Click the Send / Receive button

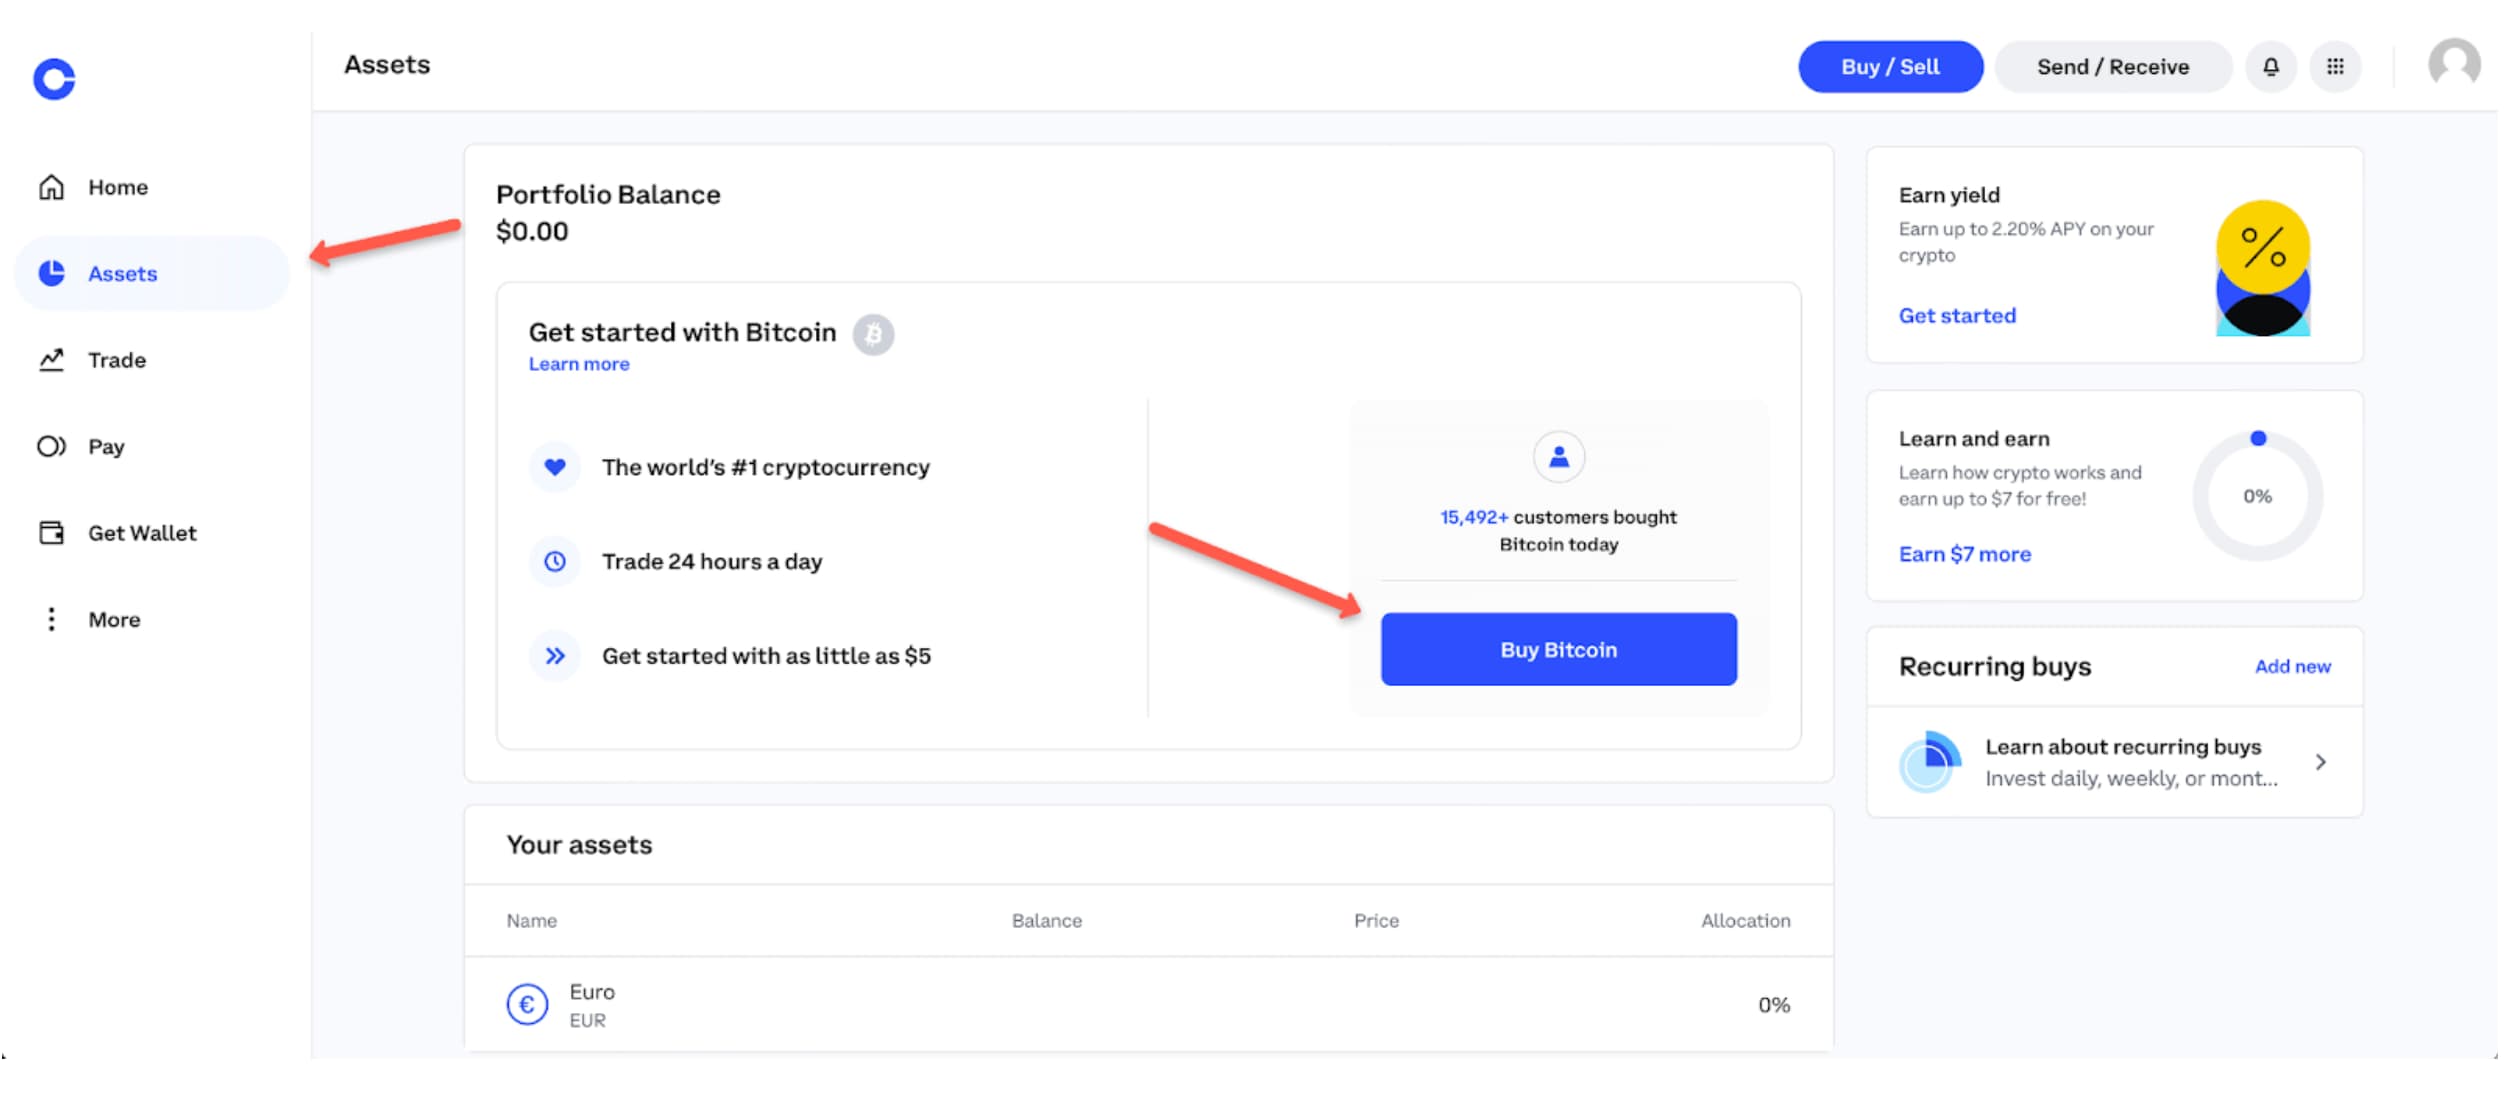coord(2113,67)
